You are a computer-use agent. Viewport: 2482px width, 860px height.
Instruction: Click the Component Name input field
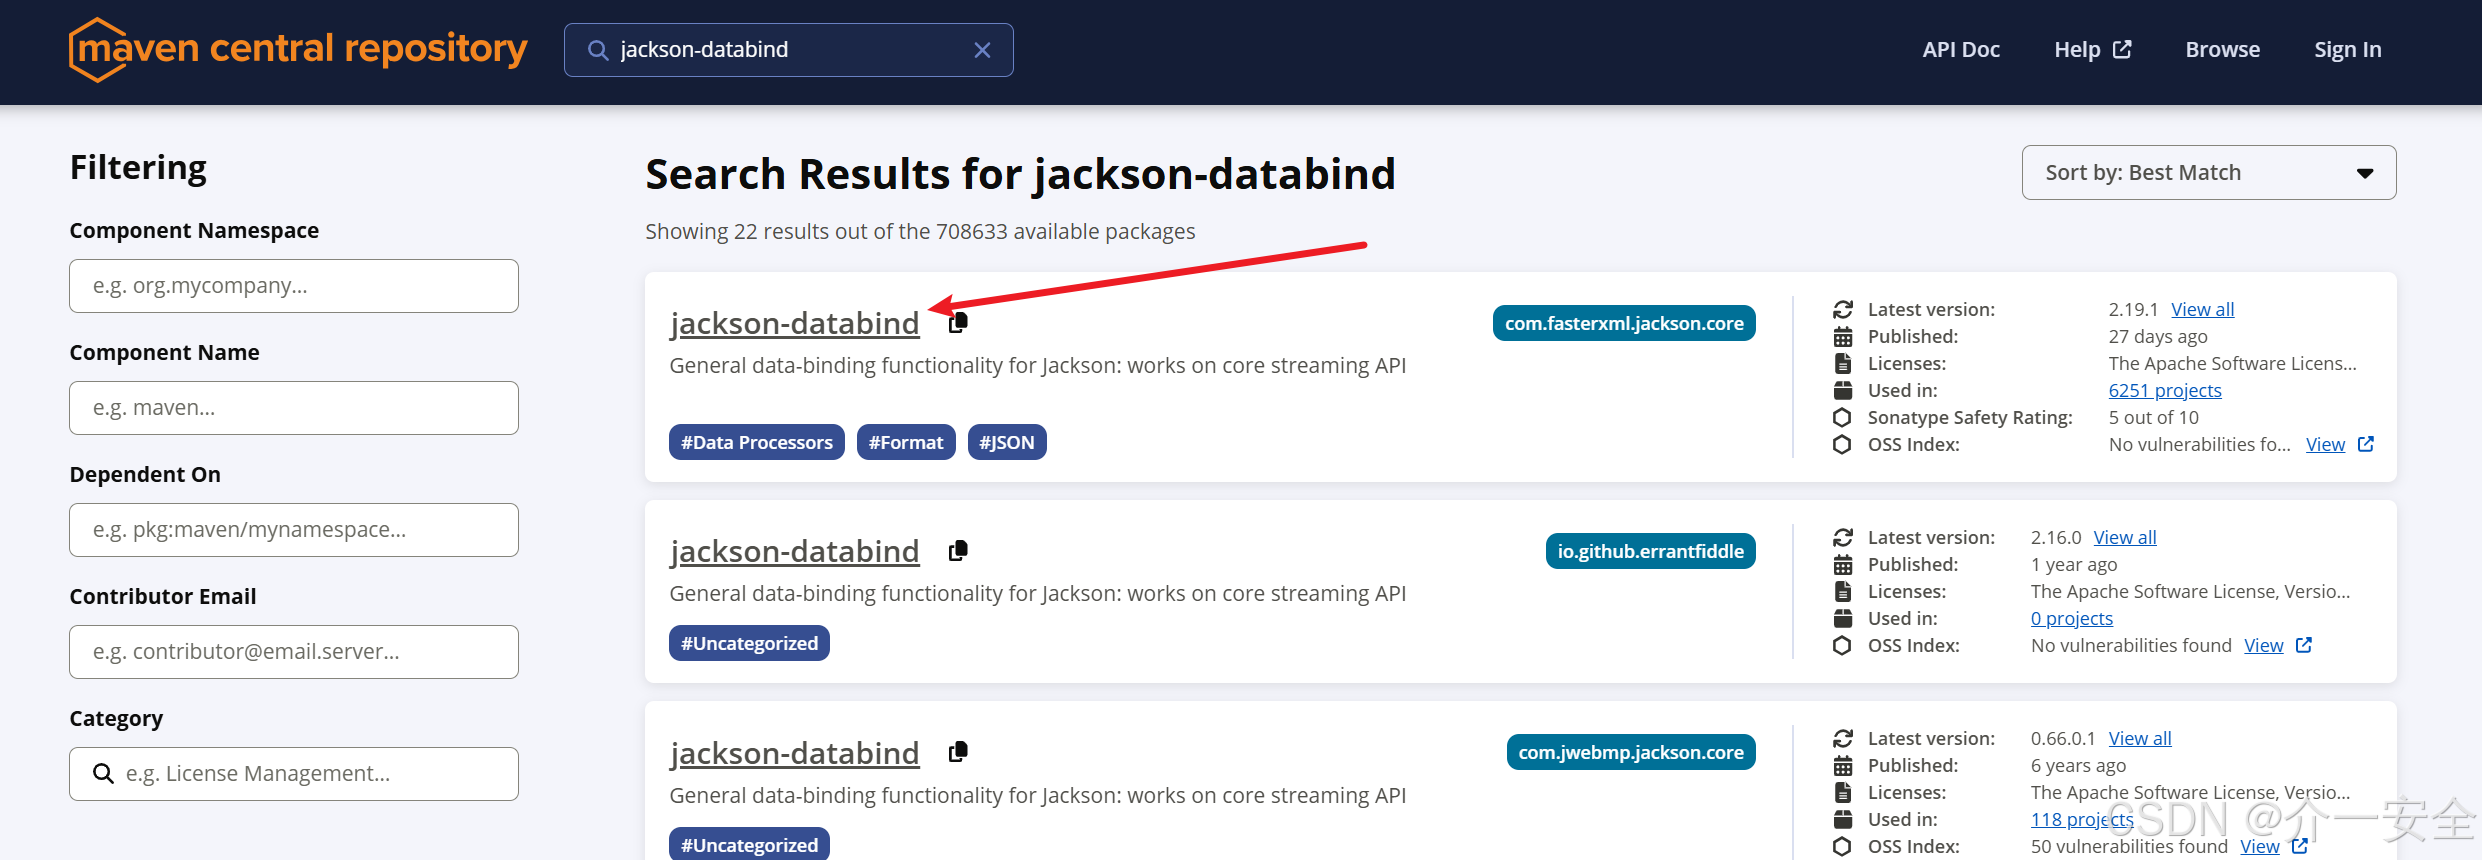[x=294, y=408]
